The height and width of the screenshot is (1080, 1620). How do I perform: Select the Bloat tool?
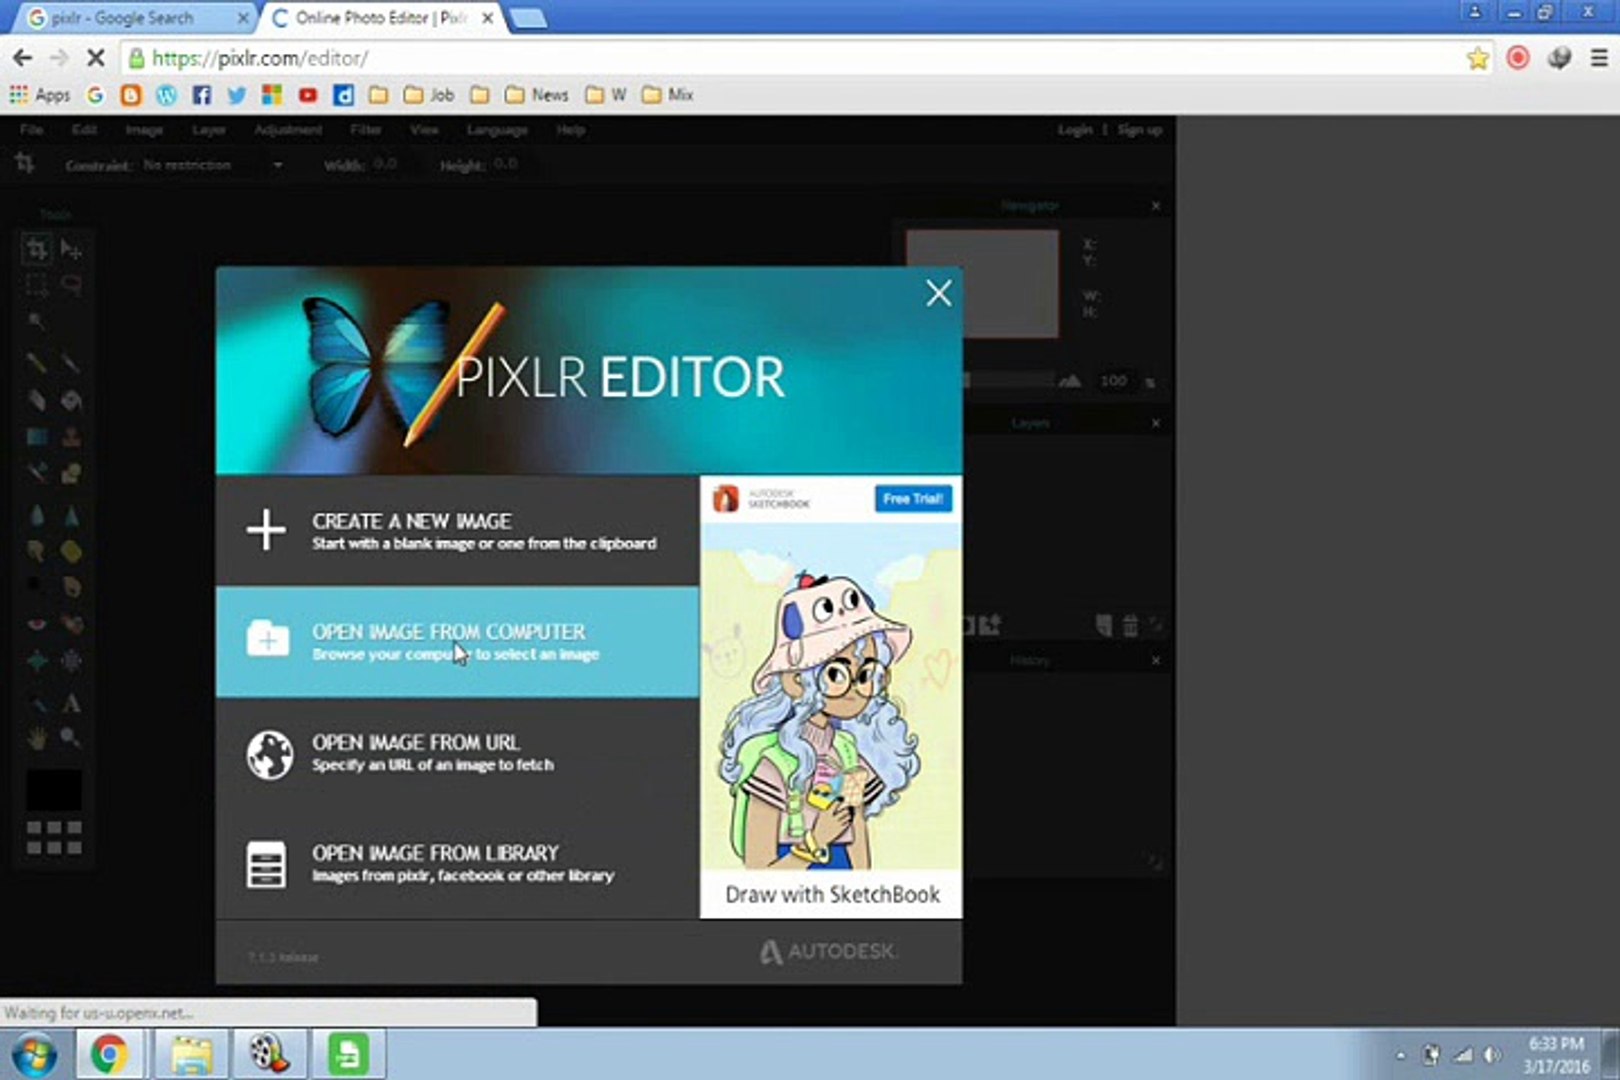37,660
